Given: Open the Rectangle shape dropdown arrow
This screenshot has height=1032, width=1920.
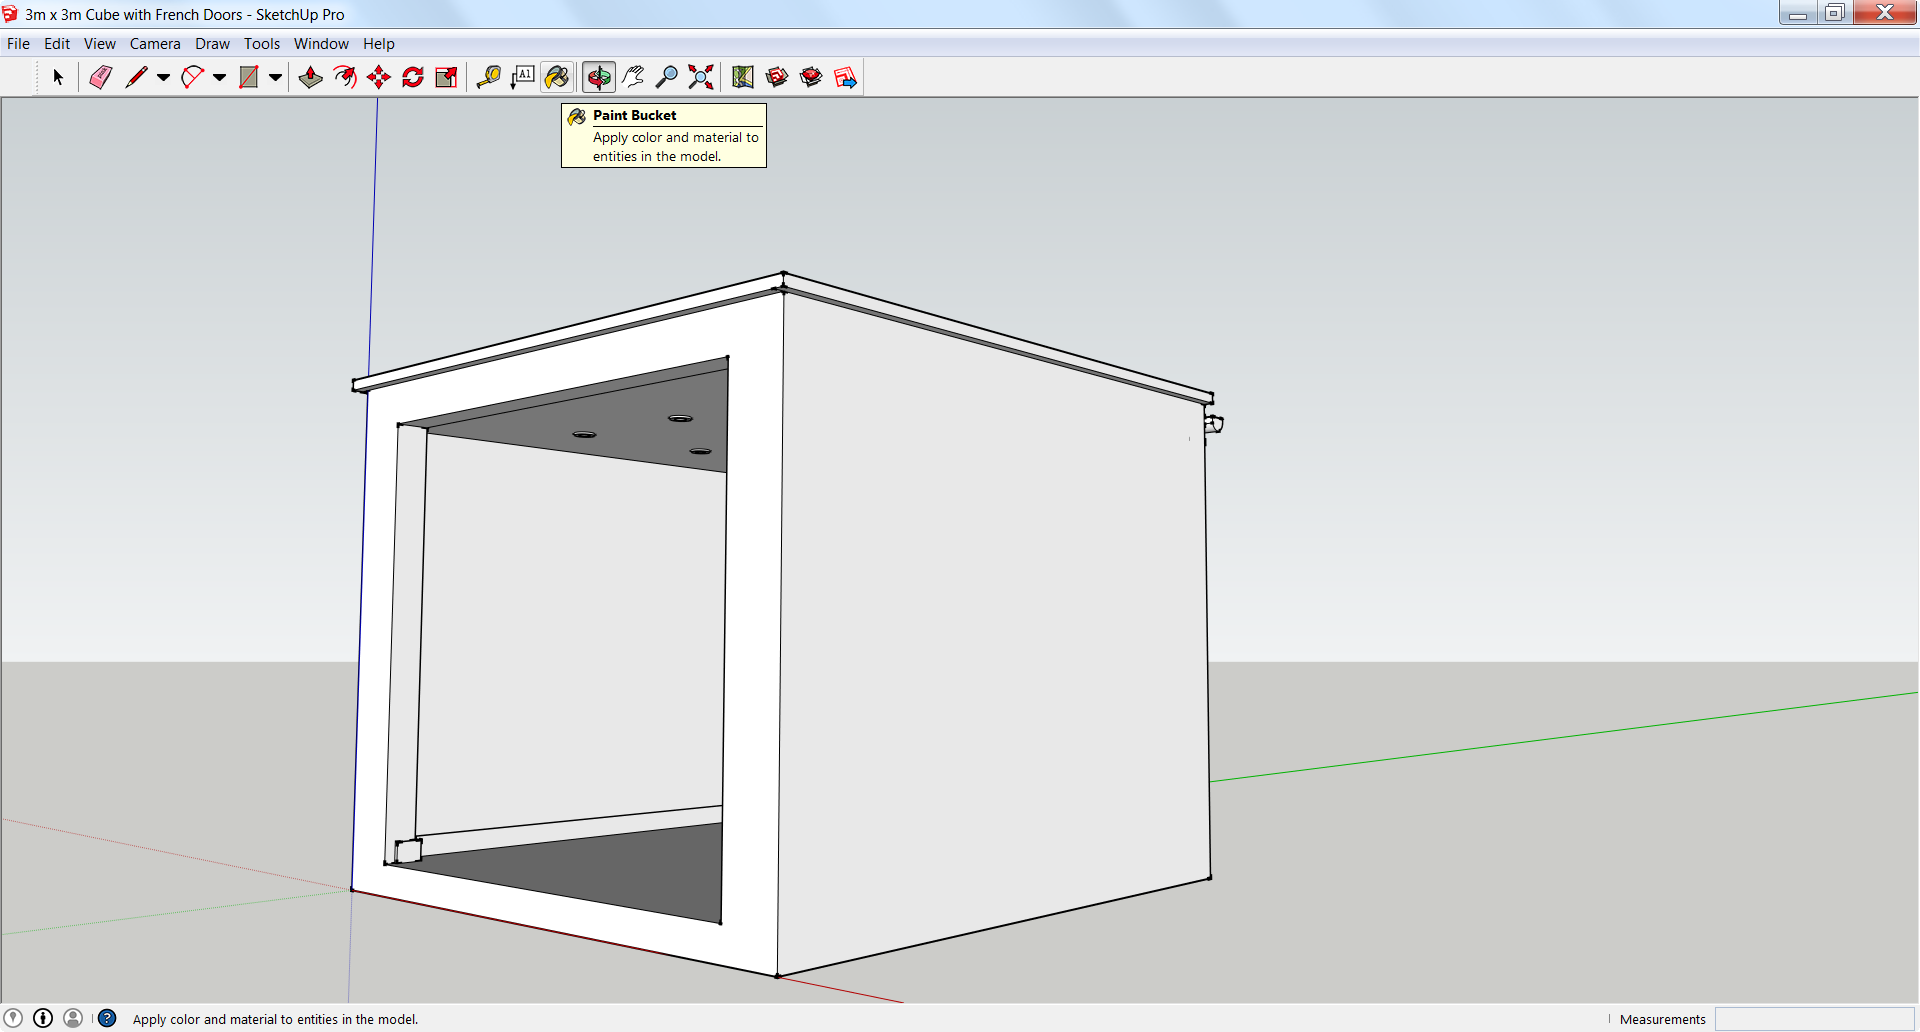Looking at the screenshot, I should pos(275,77).
